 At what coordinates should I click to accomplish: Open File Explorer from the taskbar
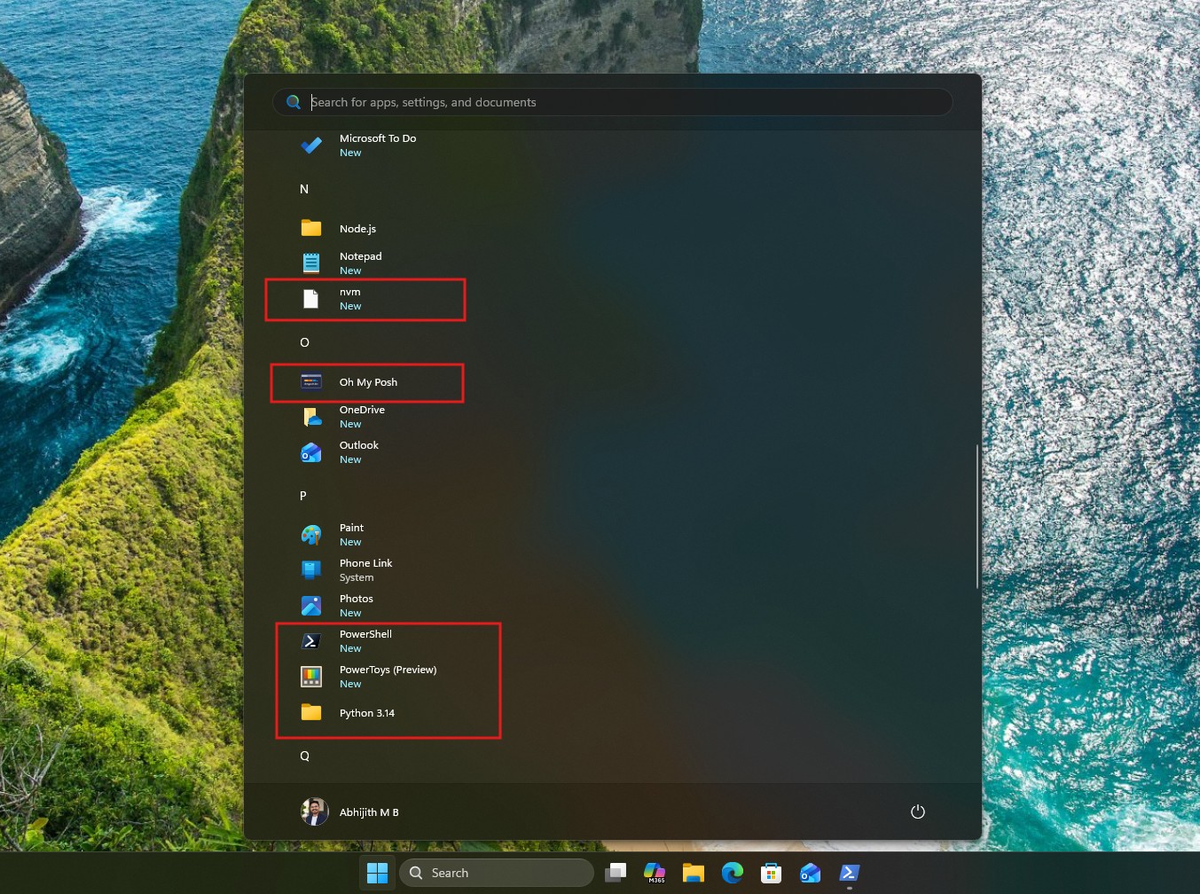pos(693,873)
